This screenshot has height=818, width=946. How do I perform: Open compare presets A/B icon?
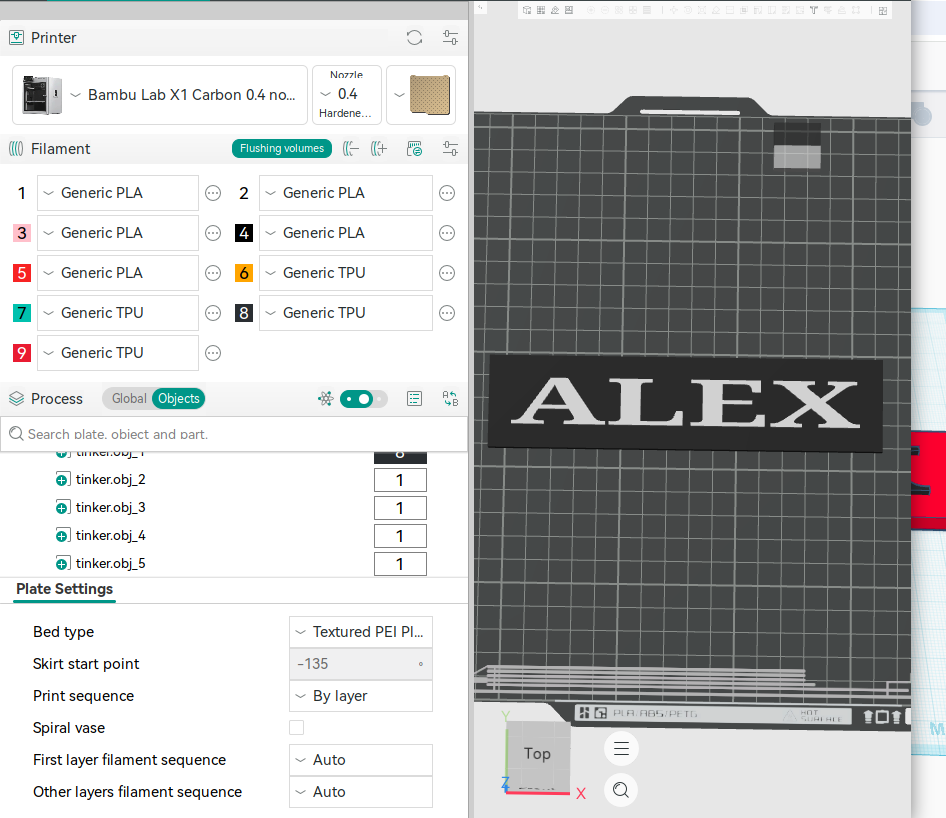click(x=450, y=399)
